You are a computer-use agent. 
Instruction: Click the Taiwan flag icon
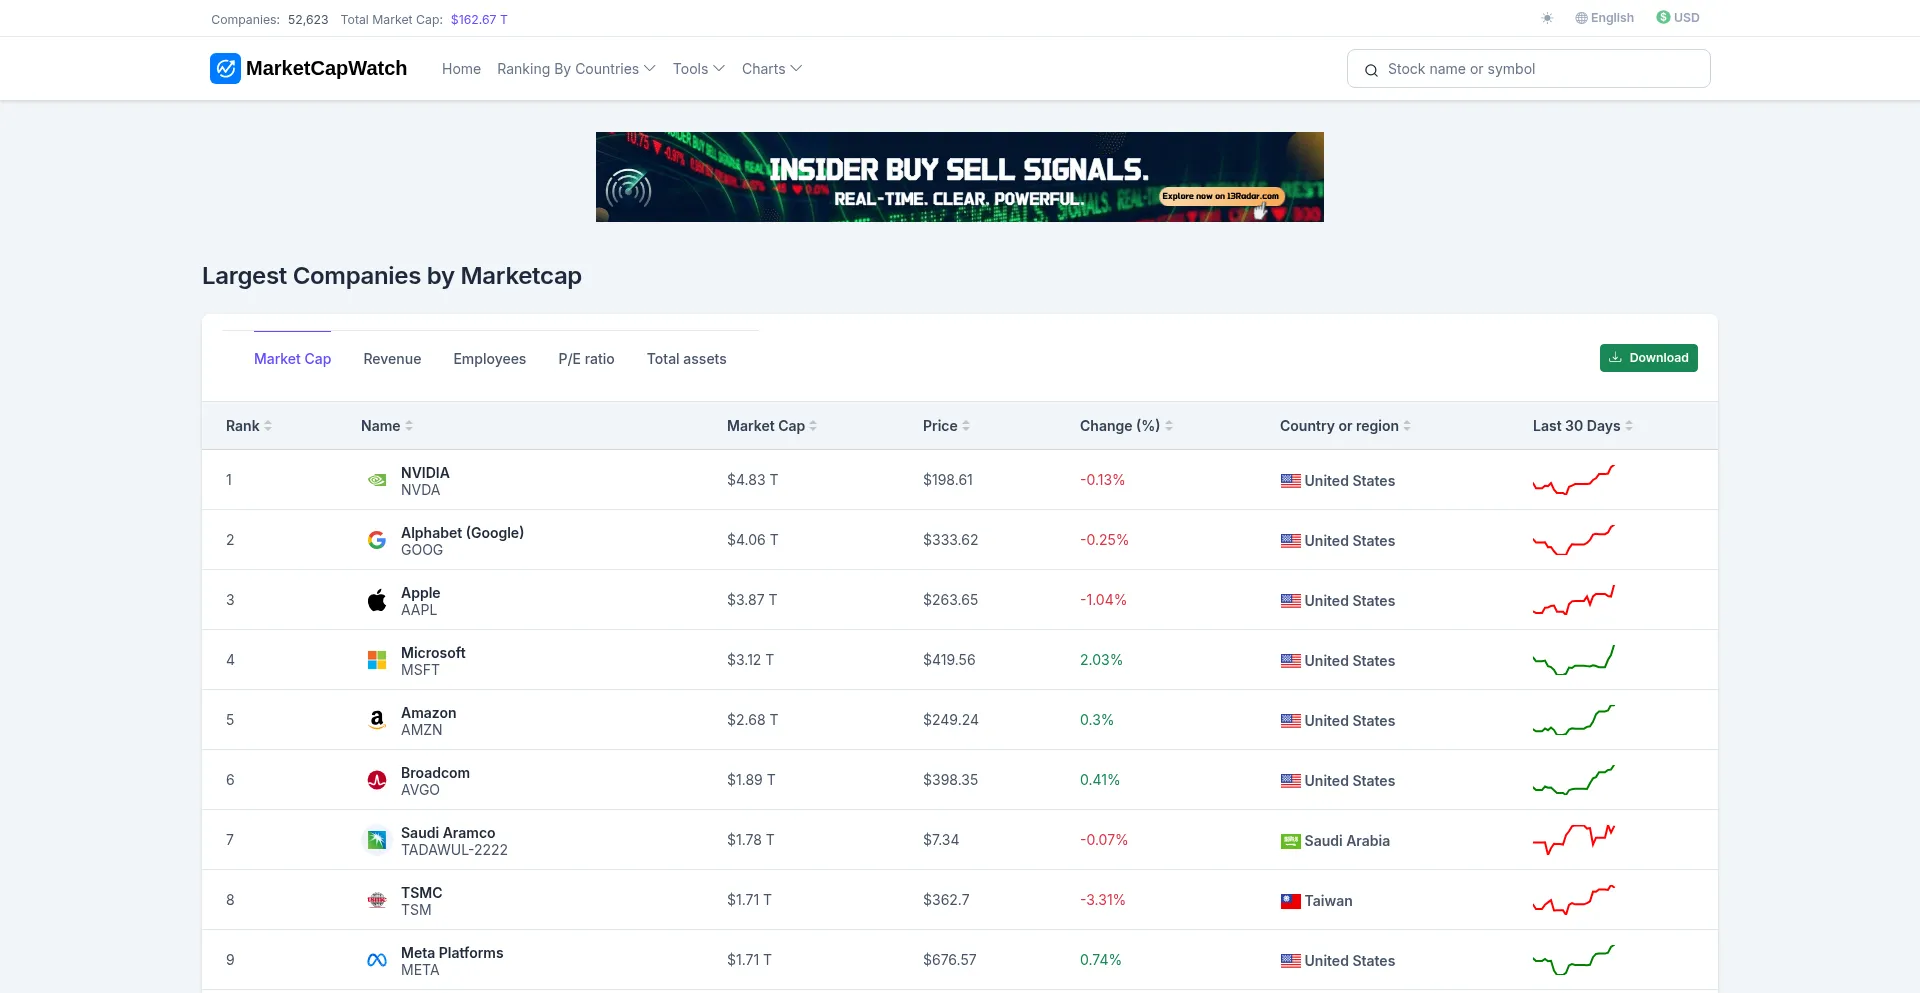1291,901
